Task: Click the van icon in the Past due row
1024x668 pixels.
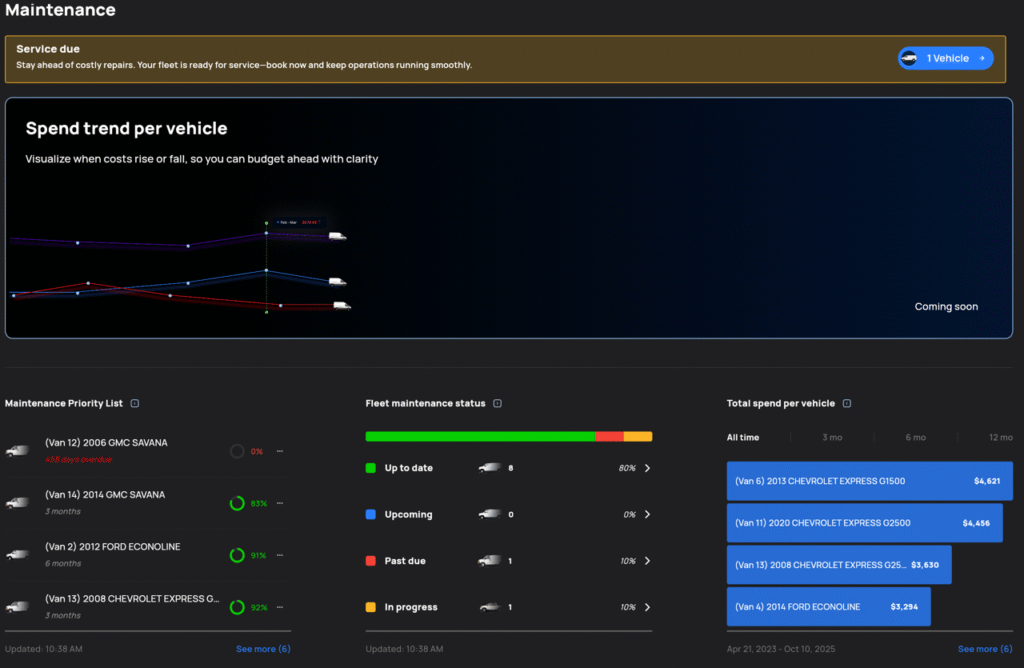Action: point(489,561)
